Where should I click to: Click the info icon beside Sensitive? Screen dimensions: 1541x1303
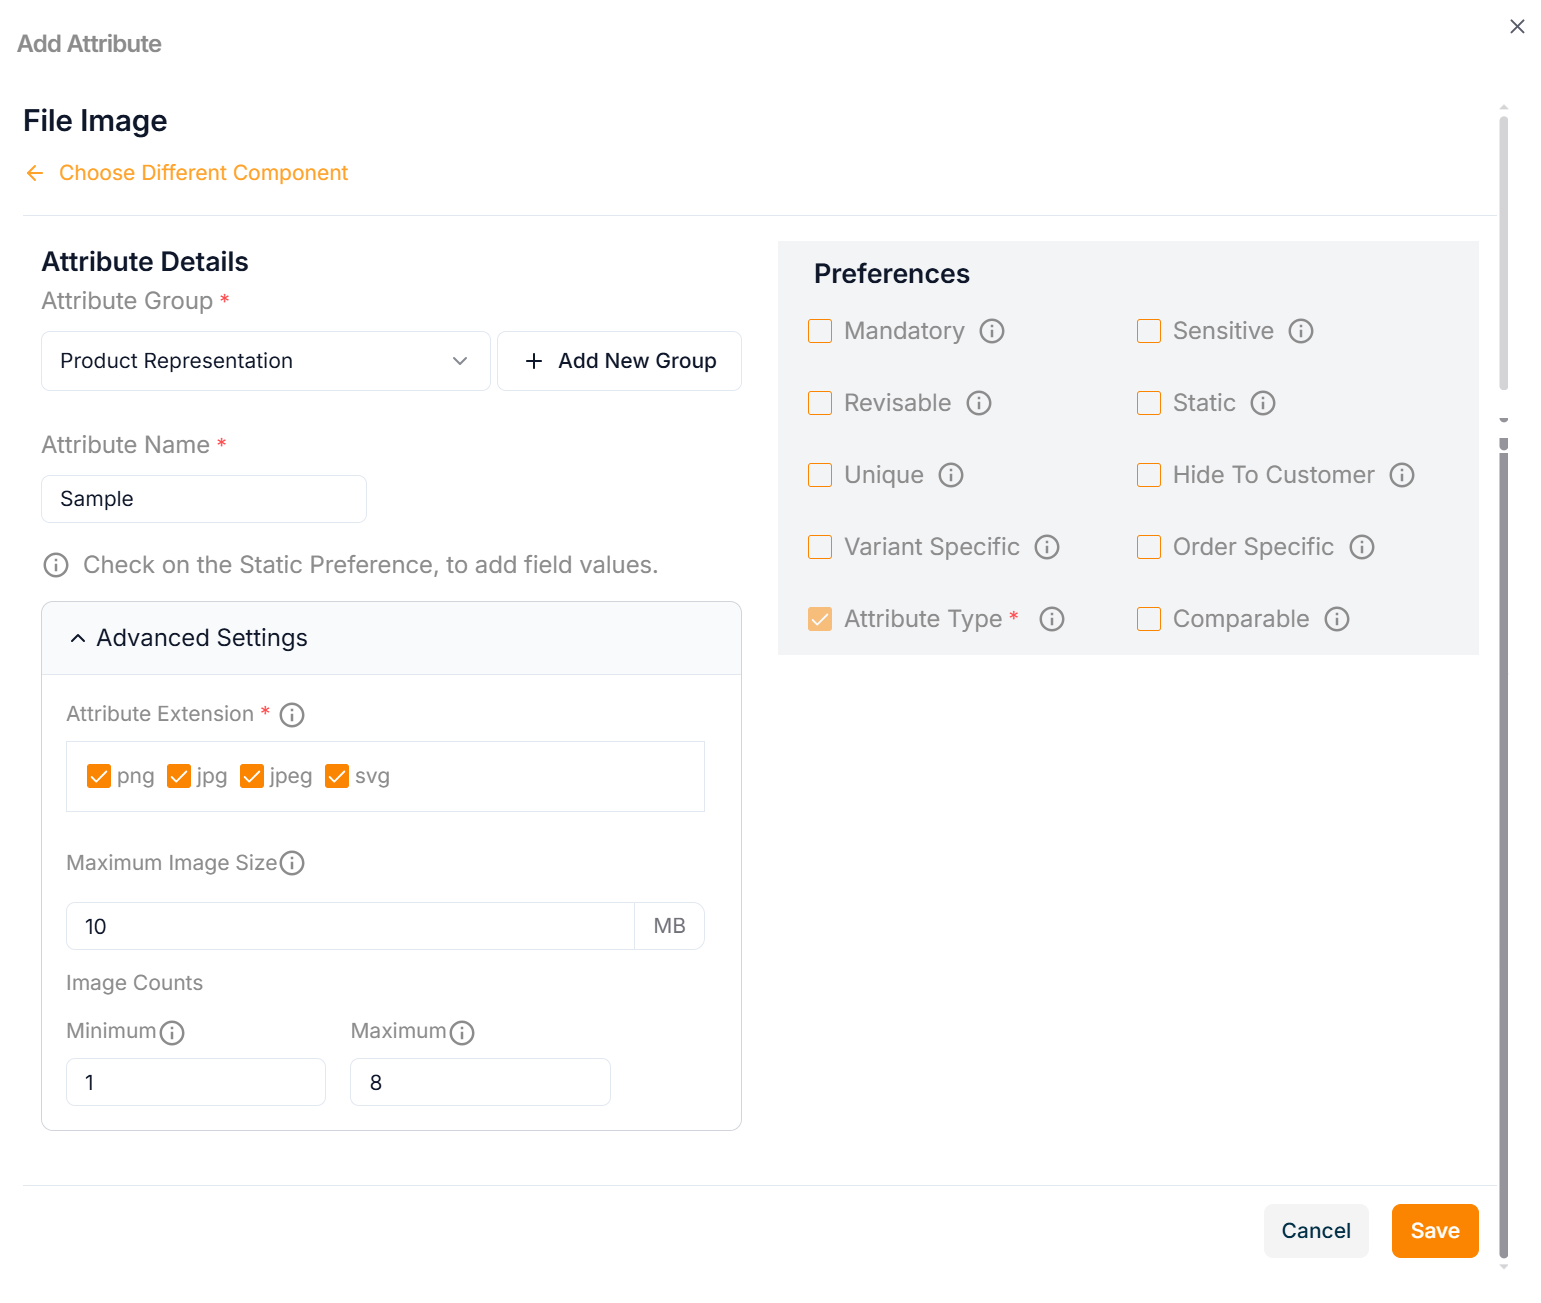pyautogui.click(x=1300, y=331)
